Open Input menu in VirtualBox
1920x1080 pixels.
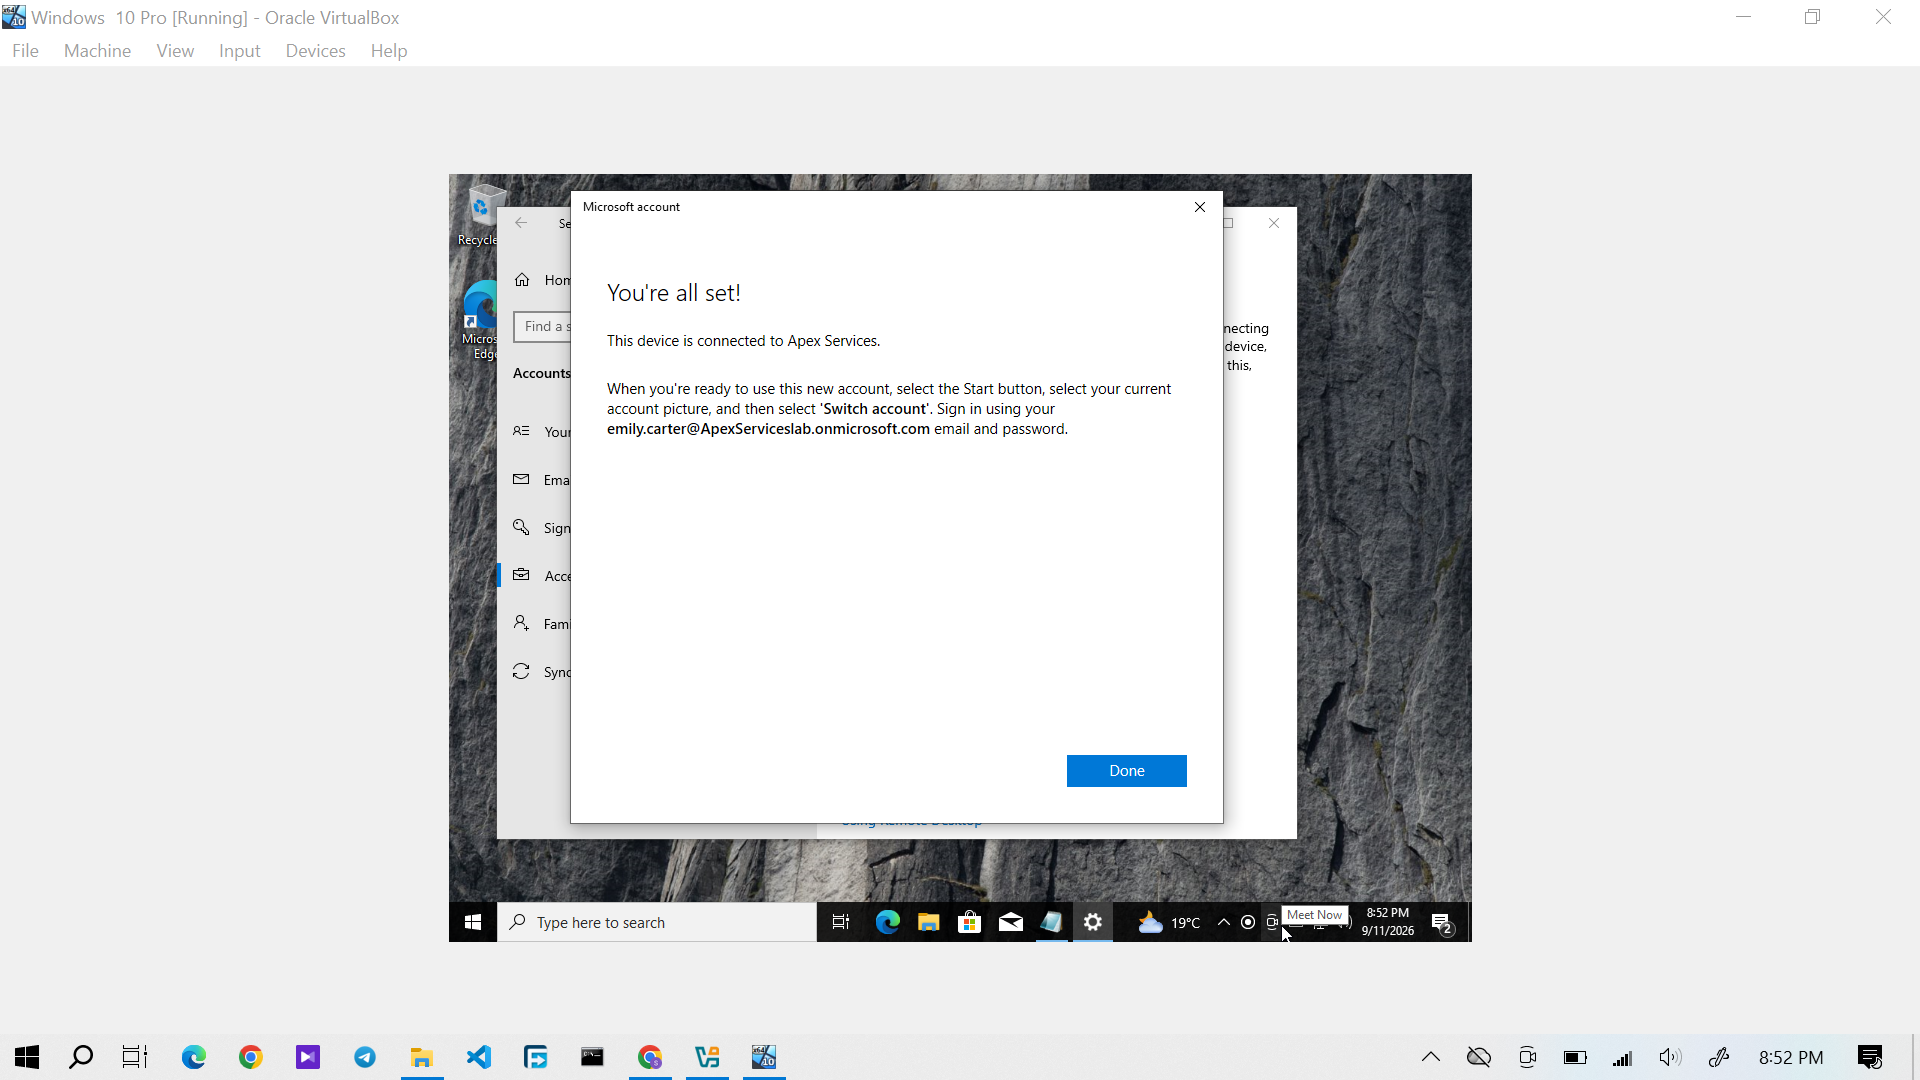pyautogui.click(x=239, y=51)
